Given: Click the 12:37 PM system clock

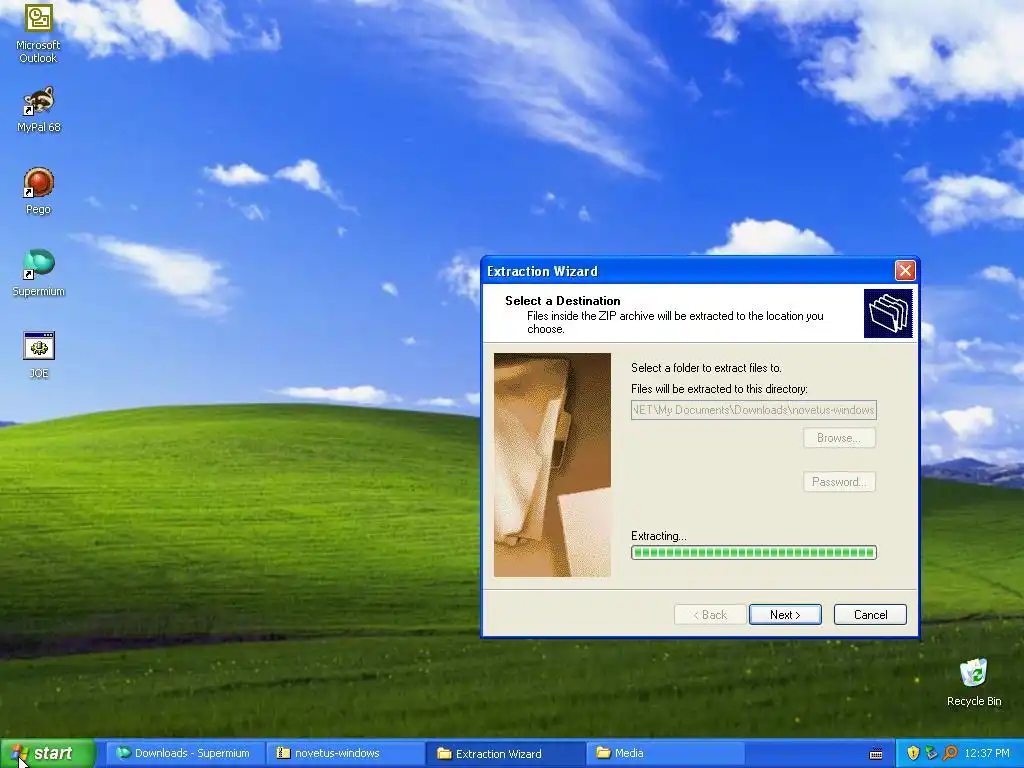Looking at the screenshot, I should point(987,754).
